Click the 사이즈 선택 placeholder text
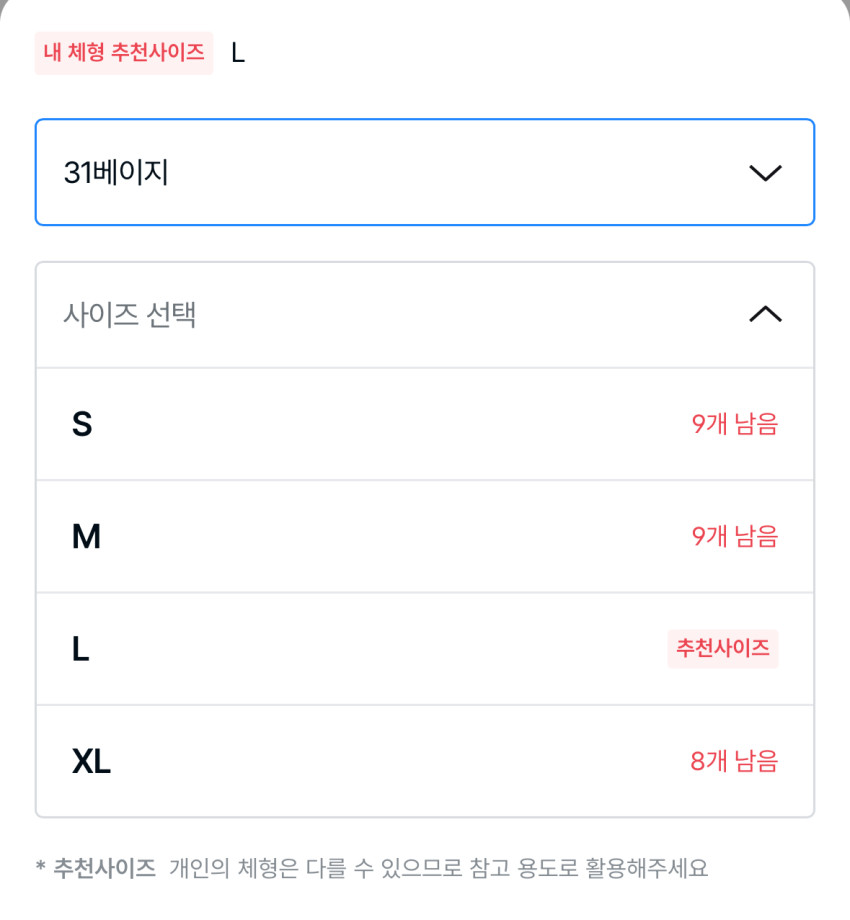Screen dimensions: 850x920 129,315
